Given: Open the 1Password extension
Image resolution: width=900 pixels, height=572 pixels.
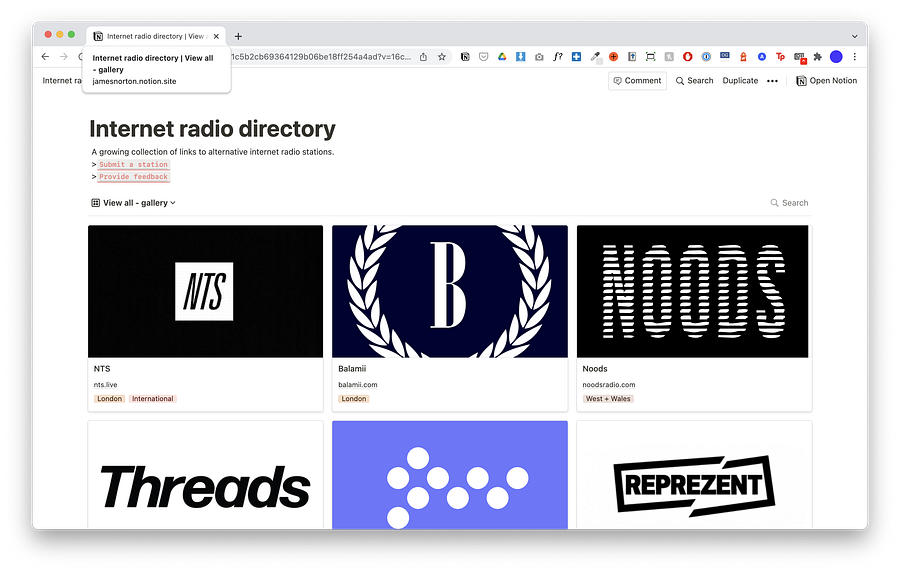Looking at the screenshot, I should 707,57.
